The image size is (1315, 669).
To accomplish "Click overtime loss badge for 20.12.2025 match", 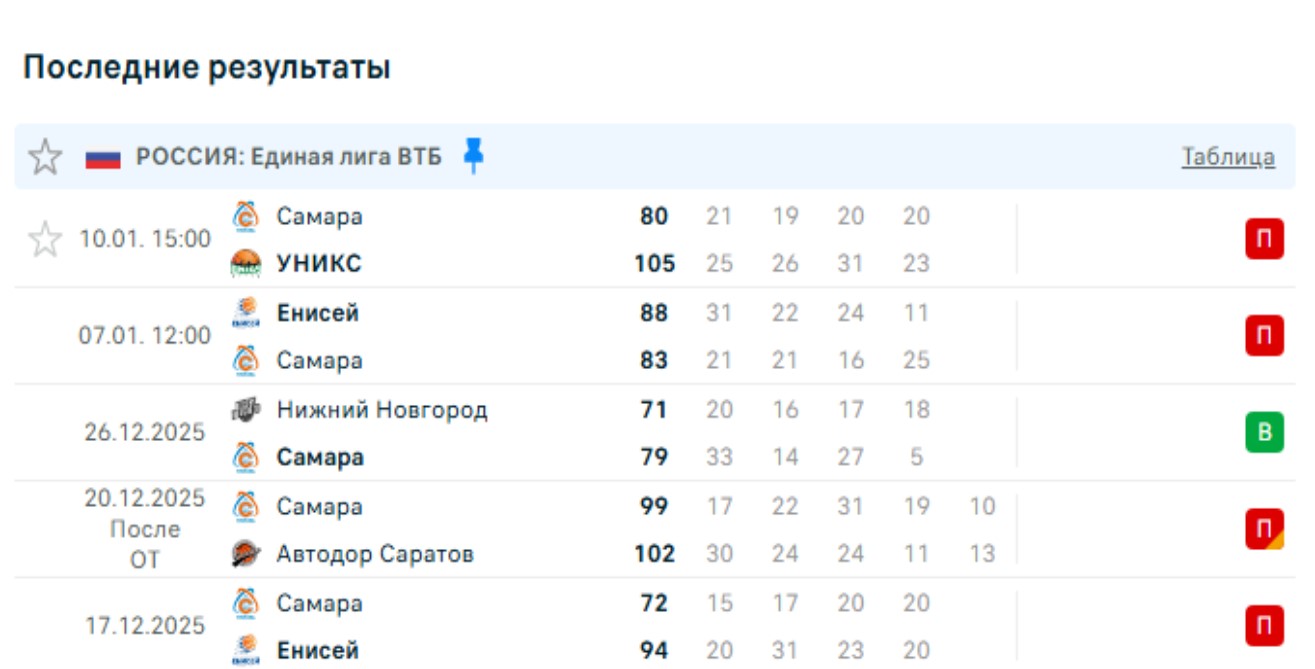I will (1264, 529).
